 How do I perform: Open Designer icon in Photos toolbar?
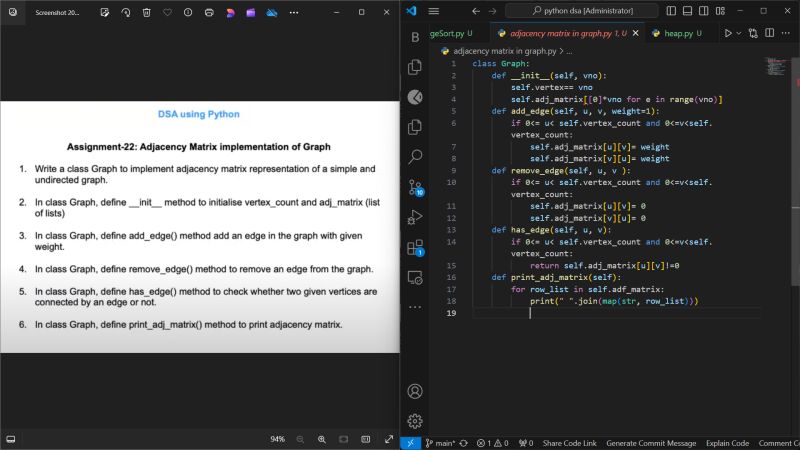230,12
